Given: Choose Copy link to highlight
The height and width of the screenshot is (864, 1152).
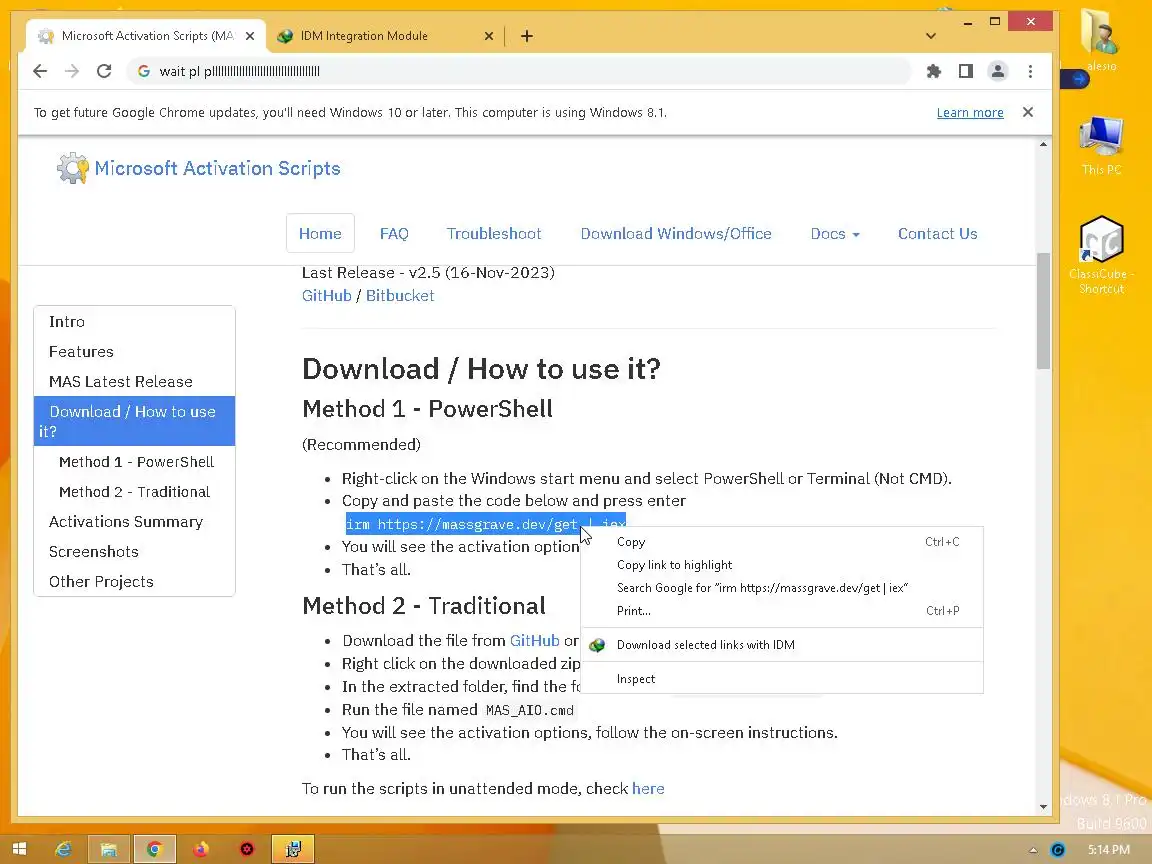Looking at the screenshot, I should click(782, 565).
